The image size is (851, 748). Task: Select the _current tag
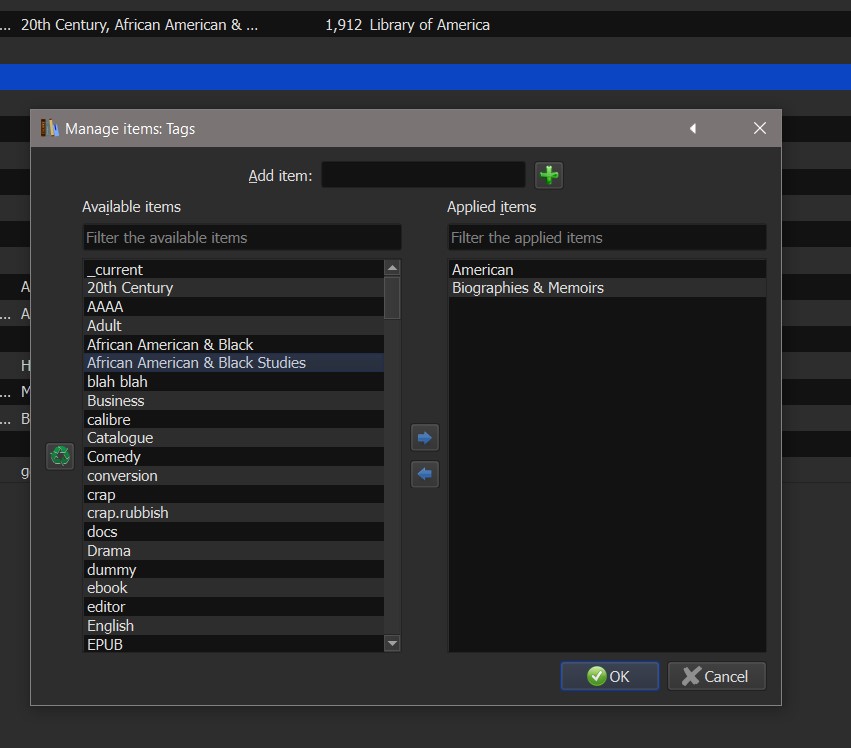click(x=233, y=269)
